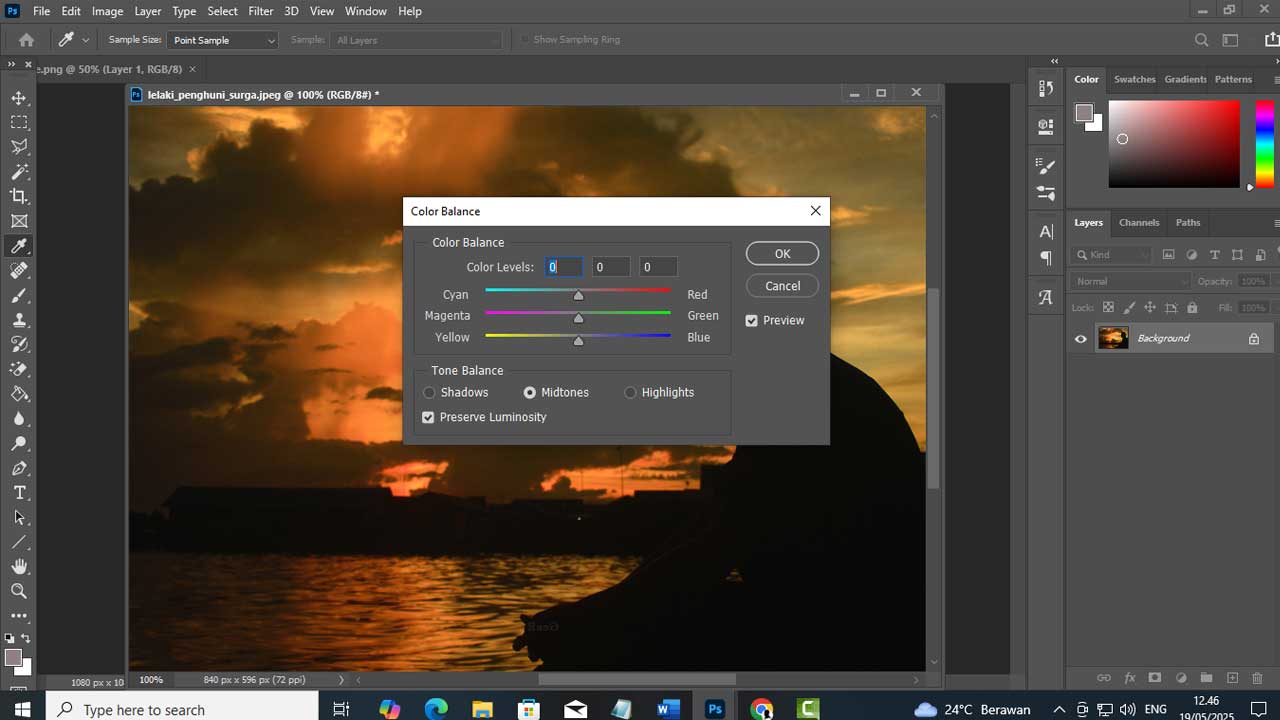
Task: Switch to the Paths tab
Action: [1188, 222]
